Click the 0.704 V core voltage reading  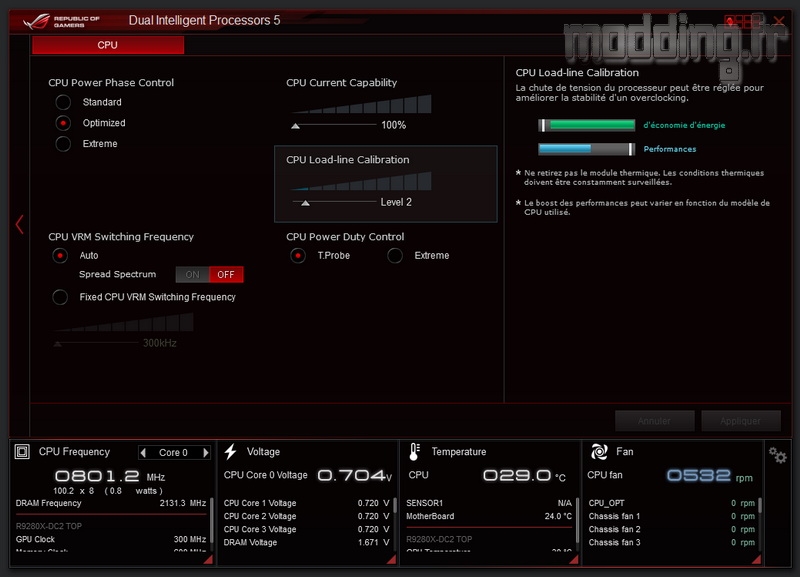click(x=355, y=476)
